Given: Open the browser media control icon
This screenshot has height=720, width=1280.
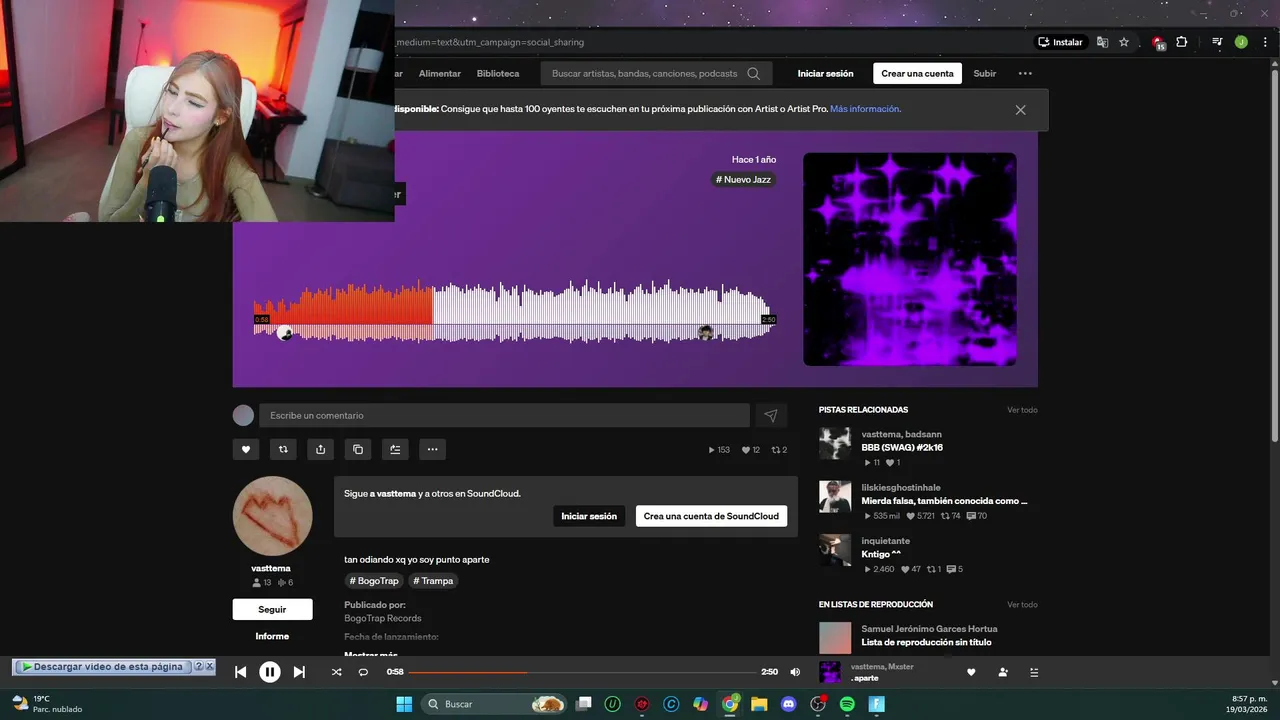Looking at the screenshot, I should coord(1217,42).
